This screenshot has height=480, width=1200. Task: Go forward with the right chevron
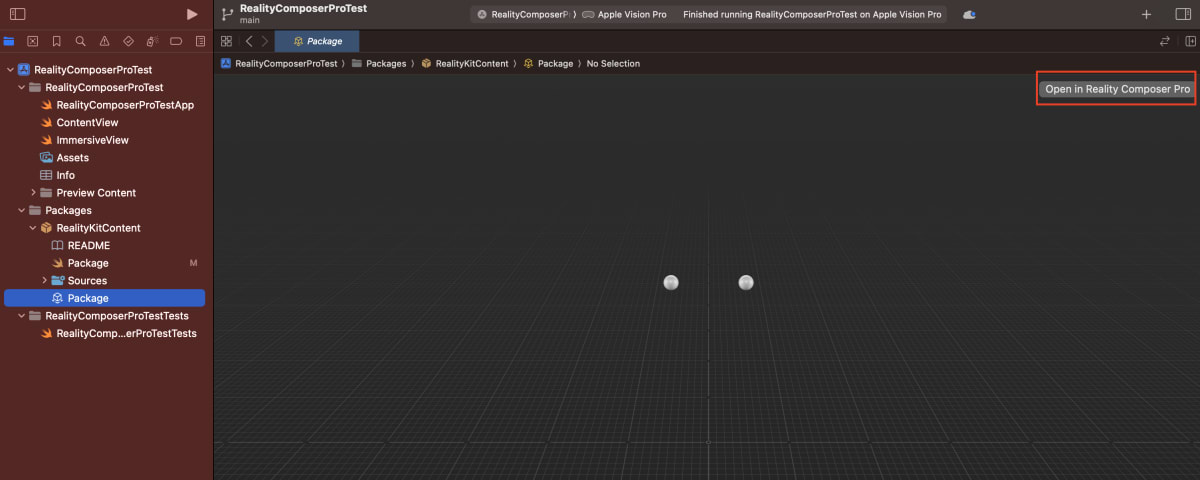click(x=264, y=41)
